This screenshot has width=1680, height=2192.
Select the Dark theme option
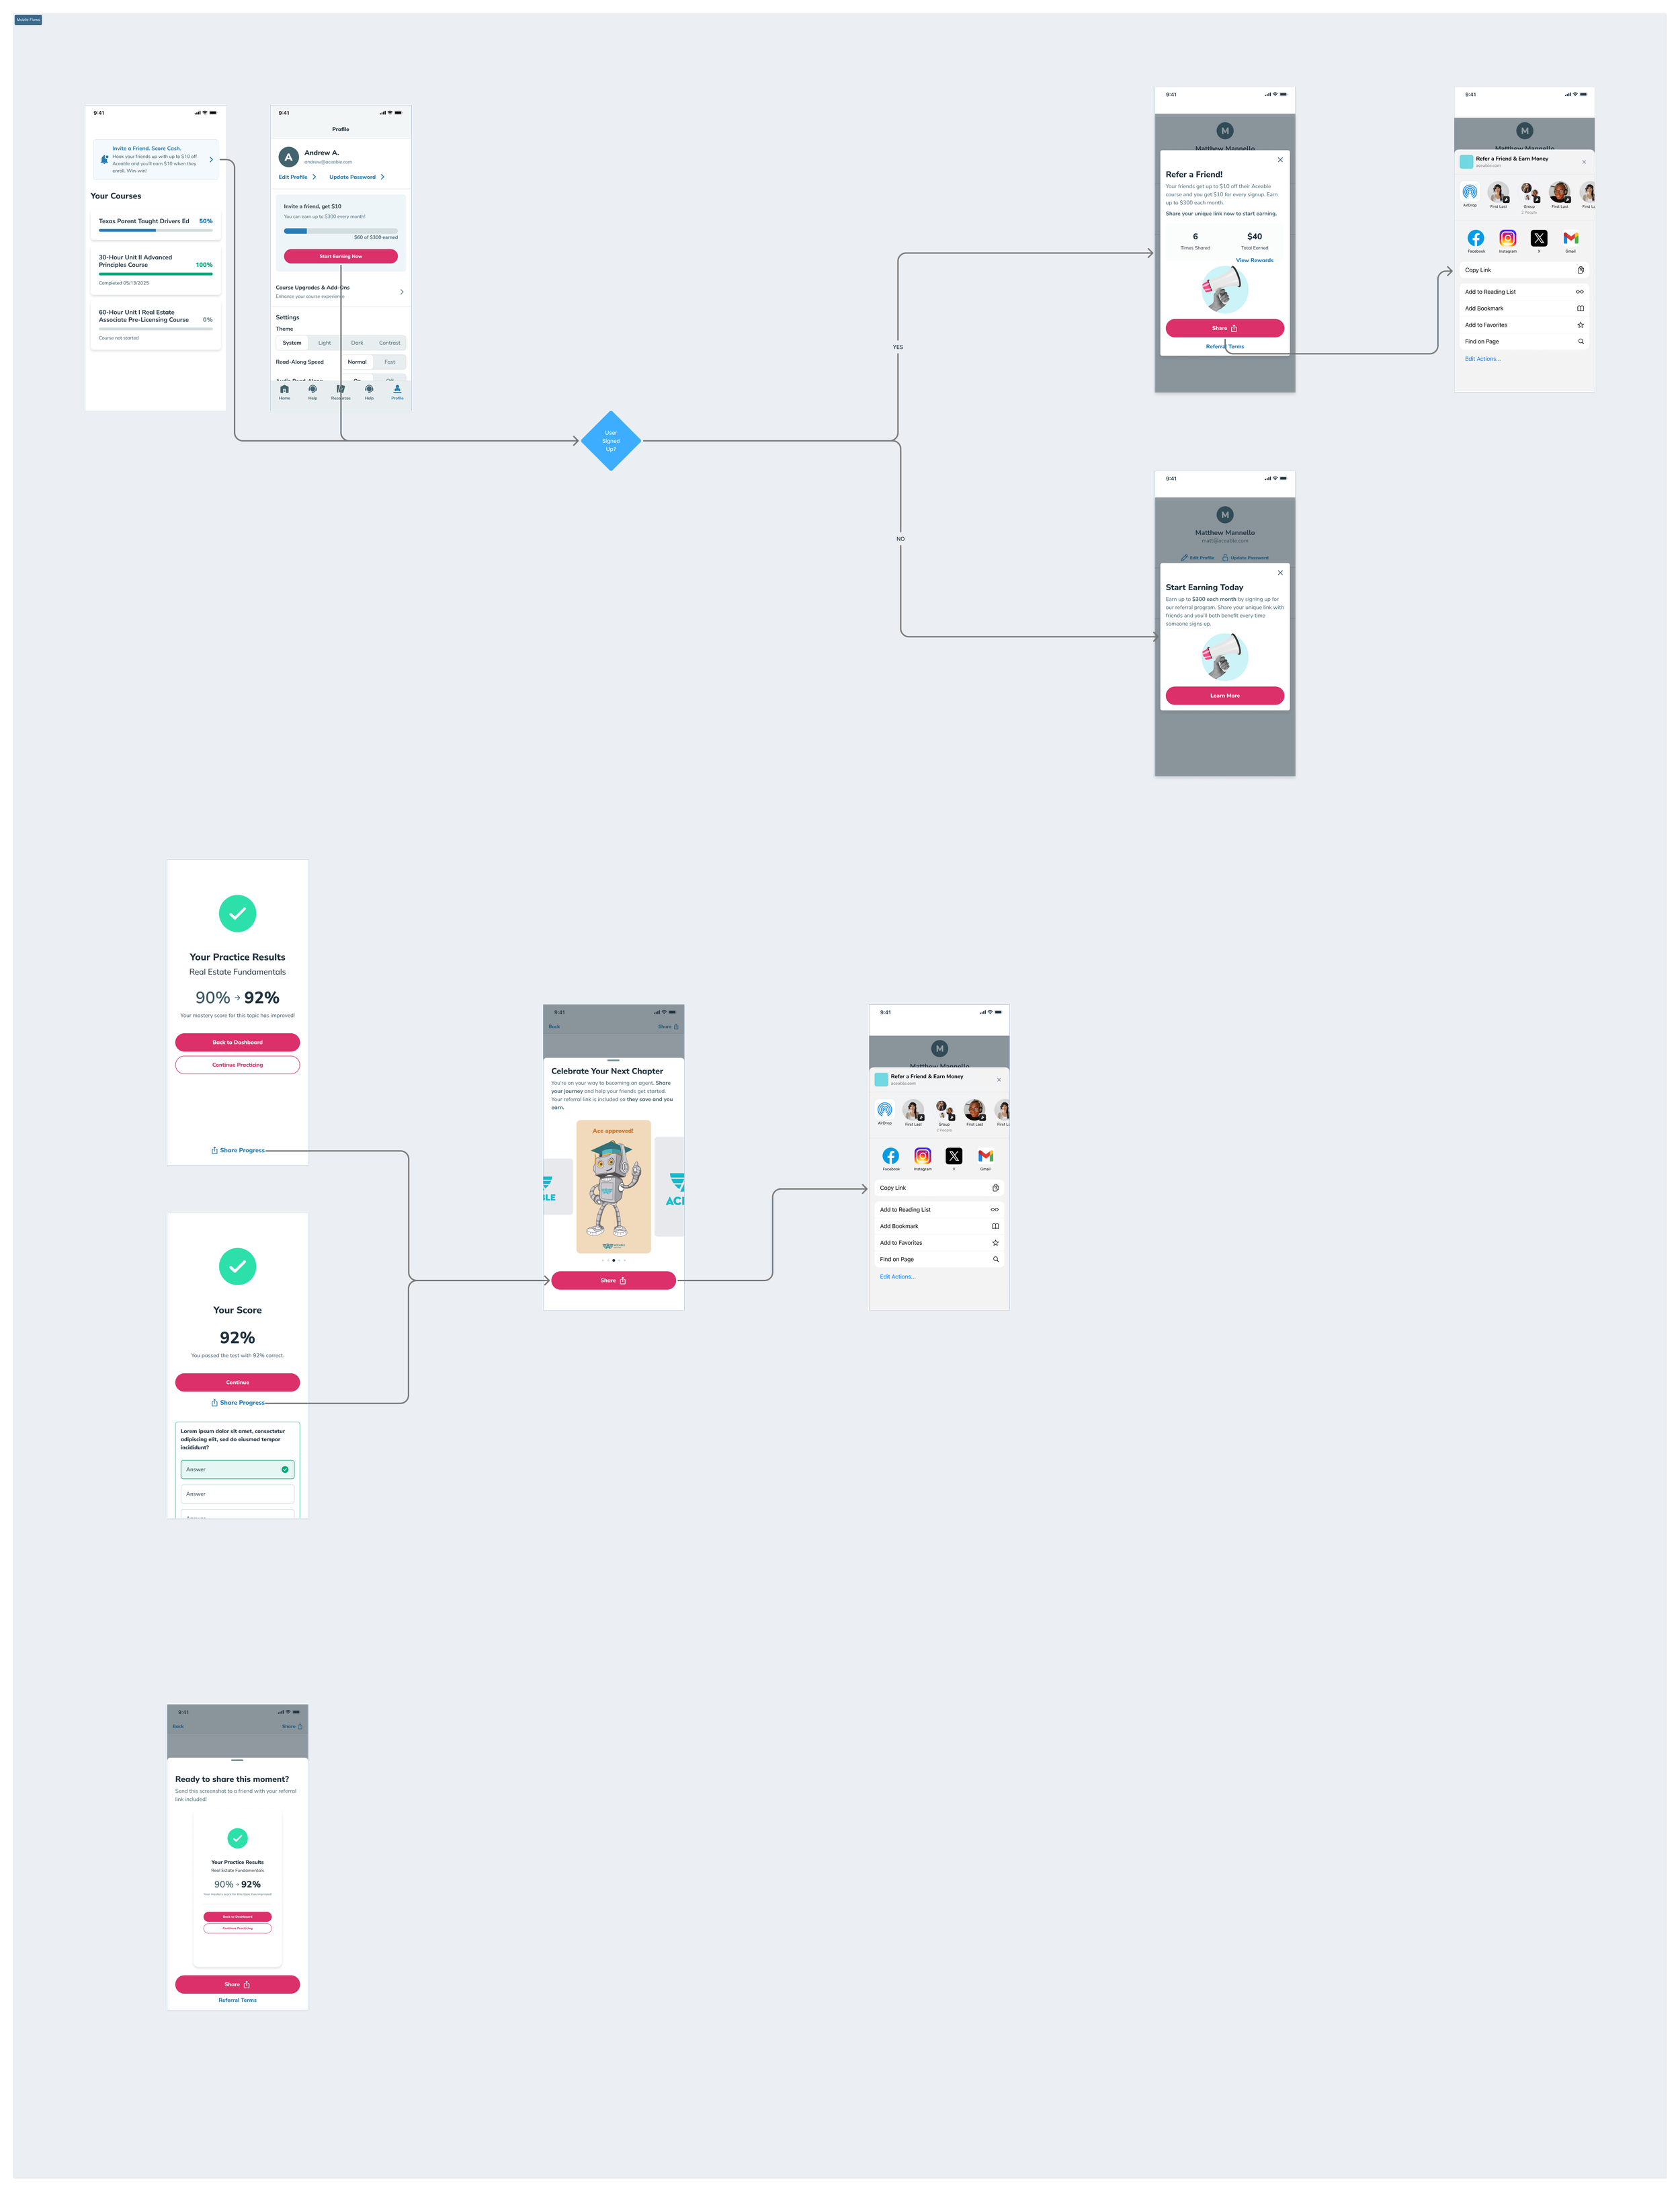(357, 343)
